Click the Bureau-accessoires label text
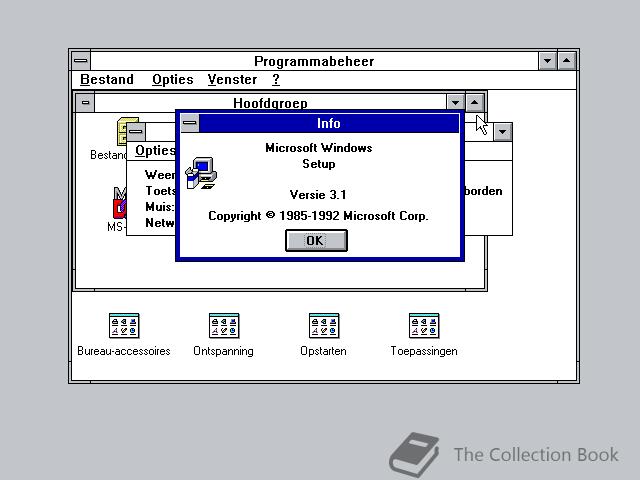640x480 pixels. click(124, 351)
